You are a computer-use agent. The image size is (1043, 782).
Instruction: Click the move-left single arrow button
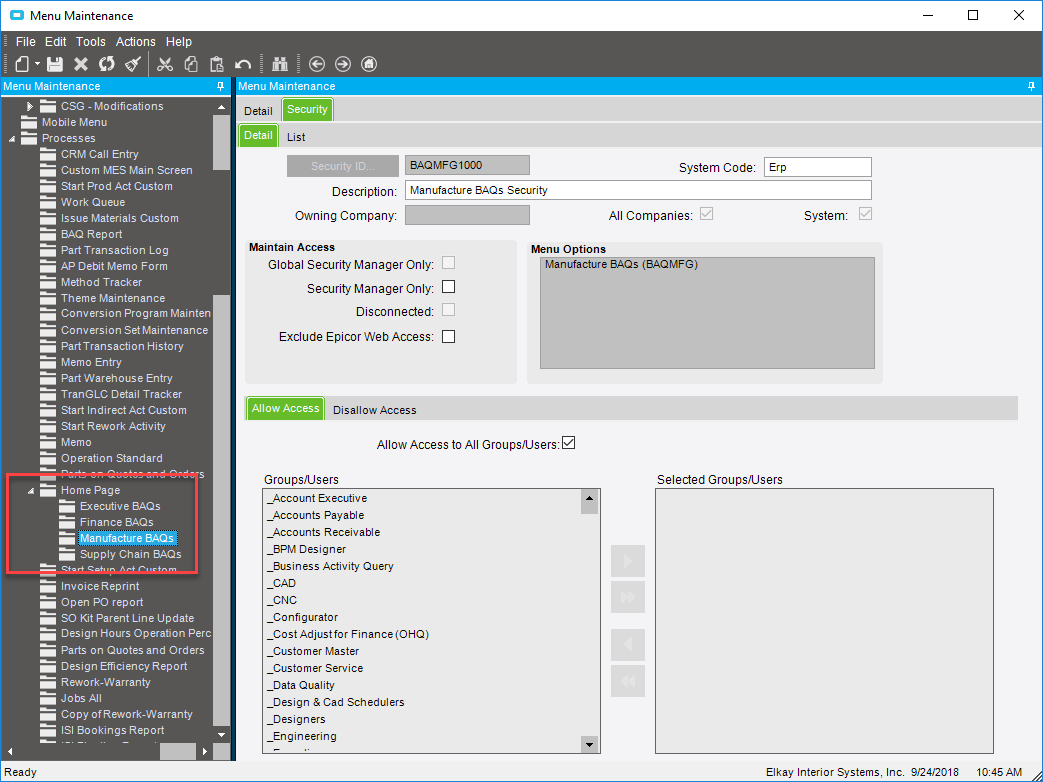[628, 645]
